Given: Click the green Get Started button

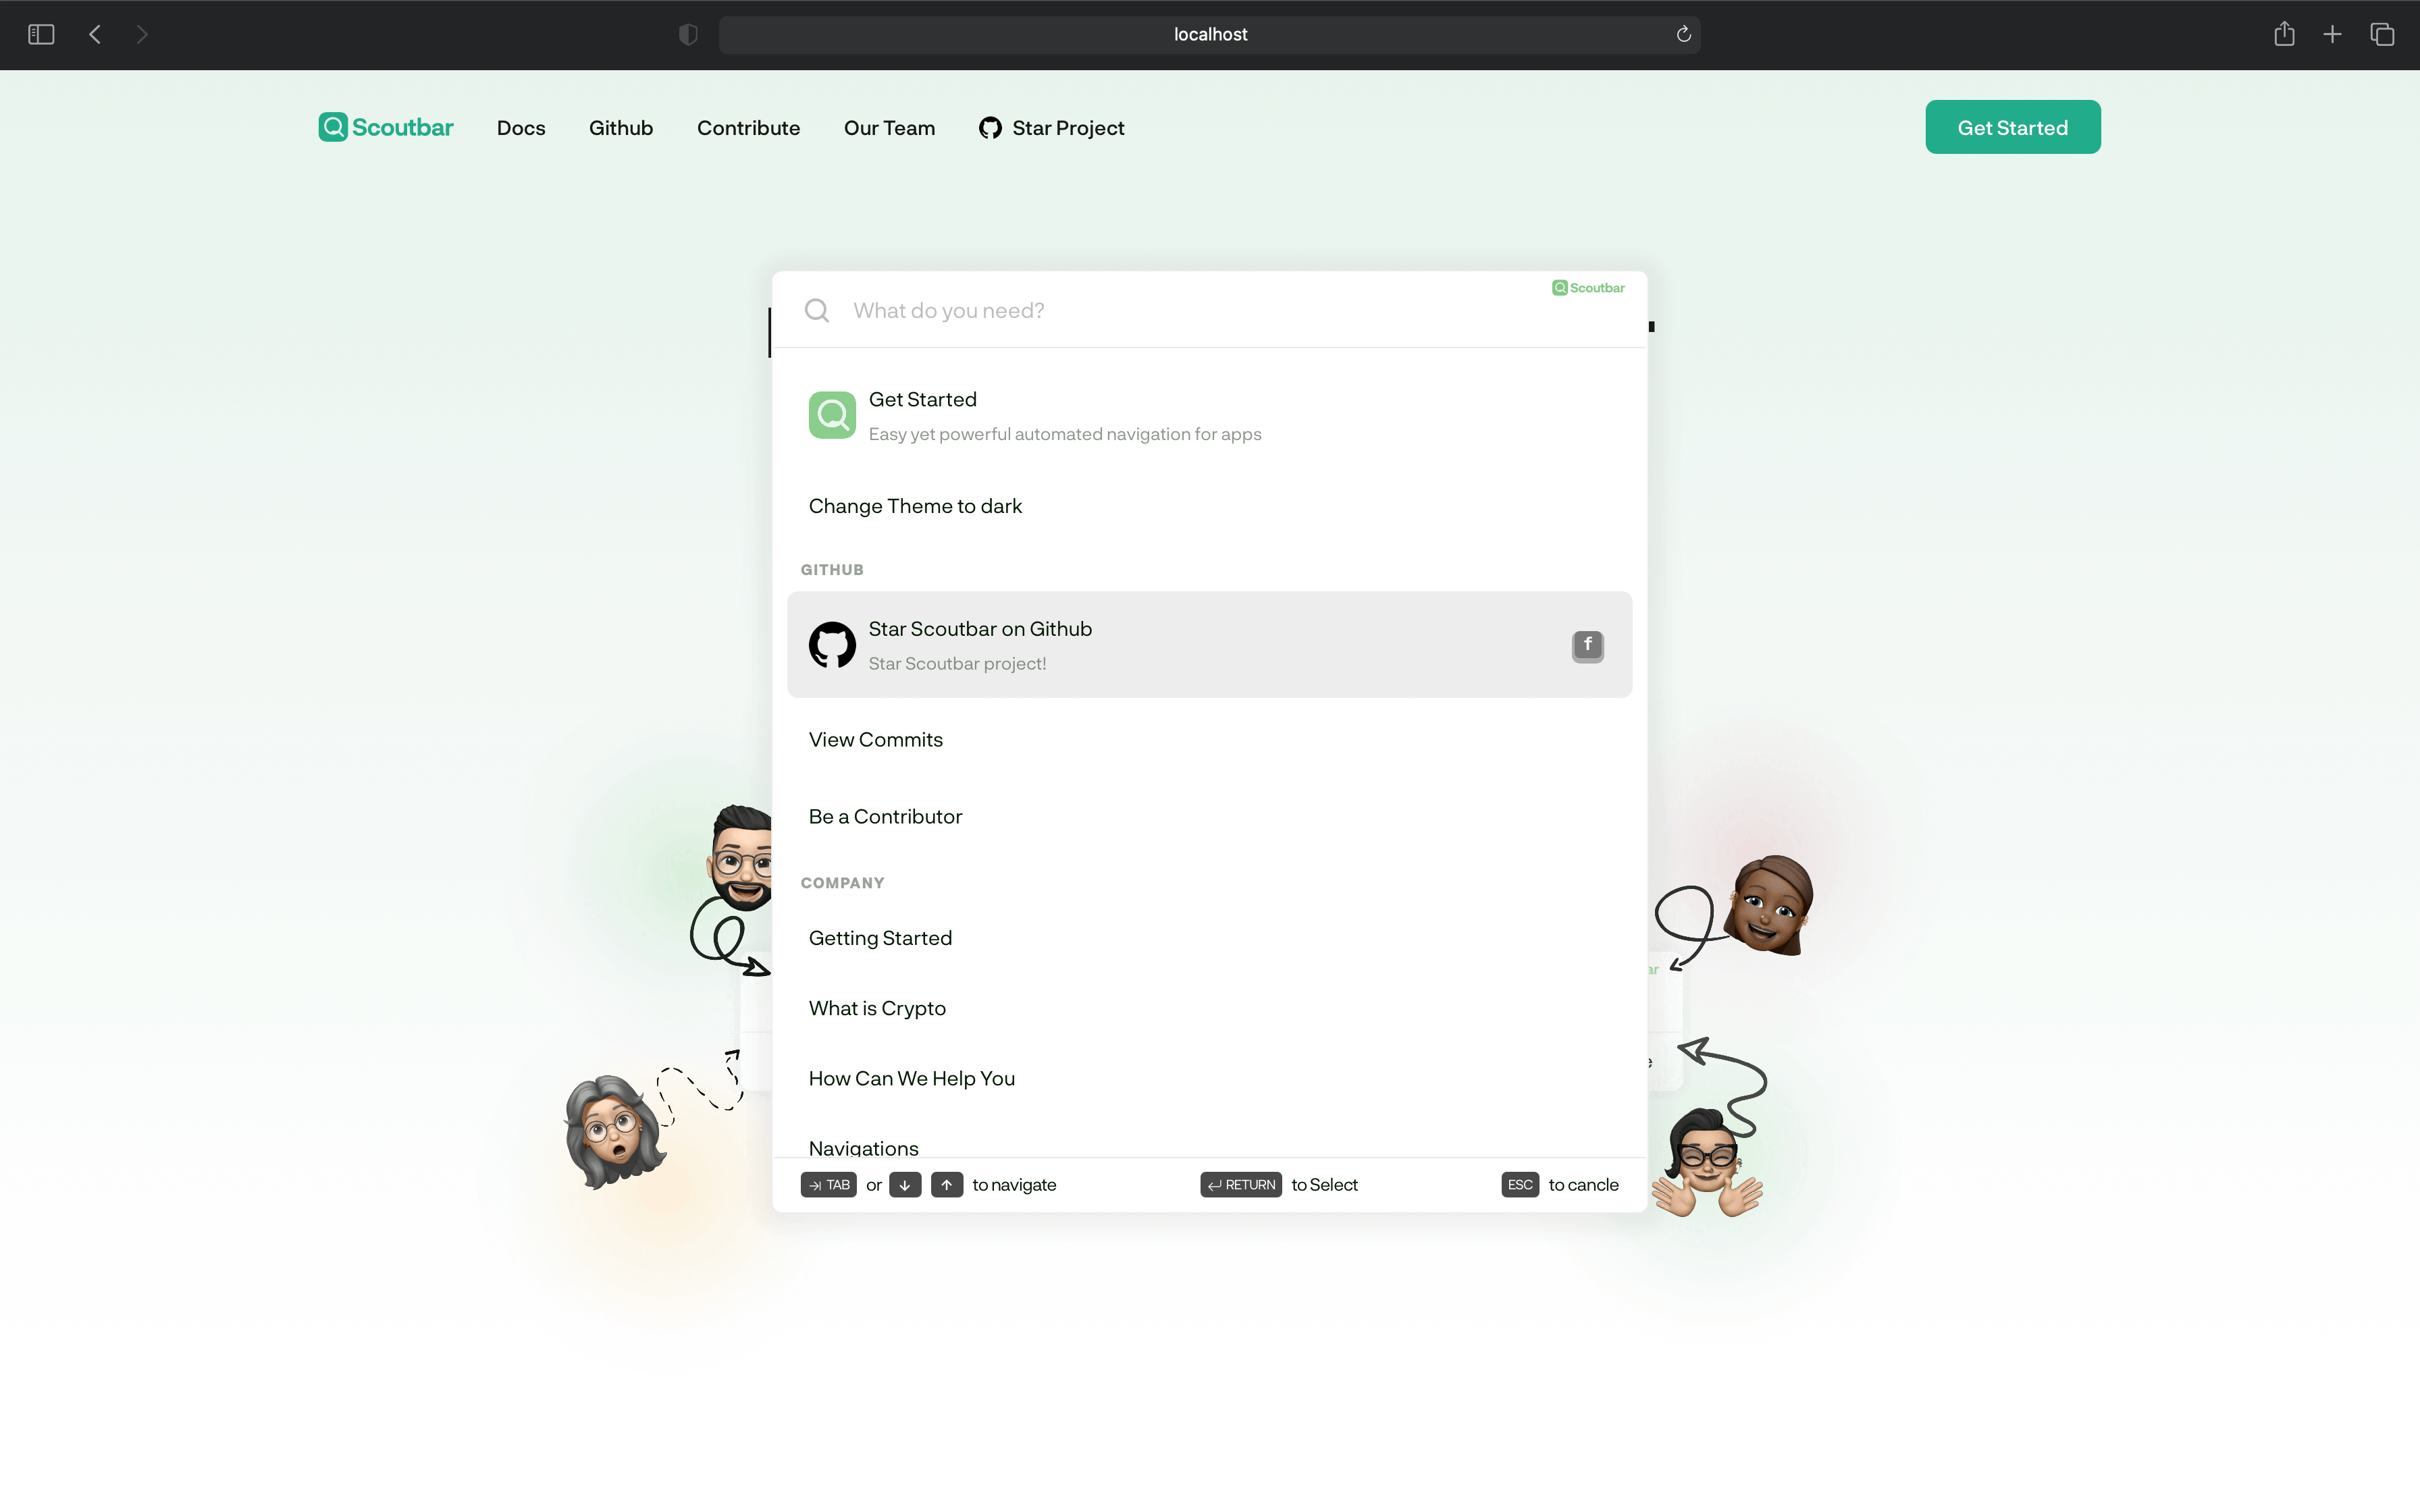Looking at the screenshot, I should click(2012, 127).
